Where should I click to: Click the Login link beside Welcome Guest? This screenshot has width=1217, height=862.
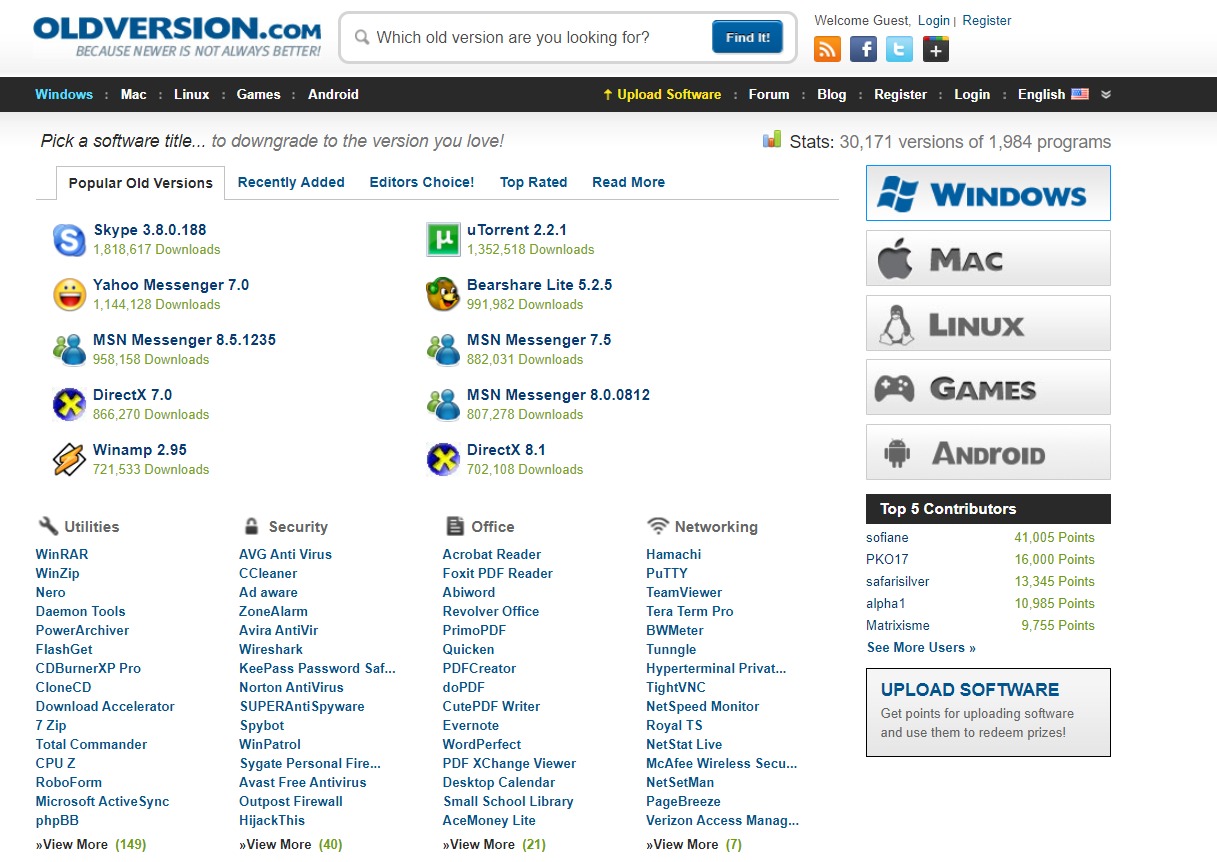click(934, 20)
